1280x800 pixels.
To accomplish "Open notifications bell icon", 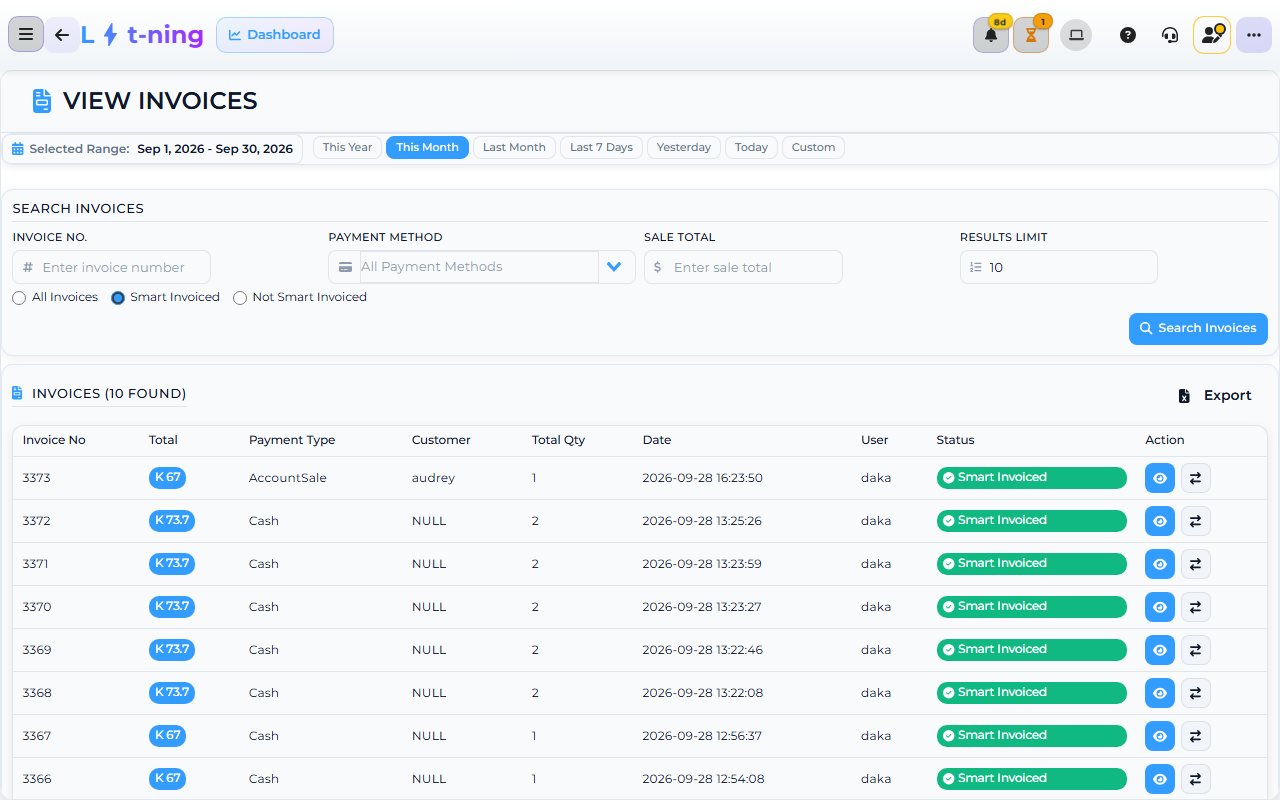I will pyautogui.click(x=991, y=35).
